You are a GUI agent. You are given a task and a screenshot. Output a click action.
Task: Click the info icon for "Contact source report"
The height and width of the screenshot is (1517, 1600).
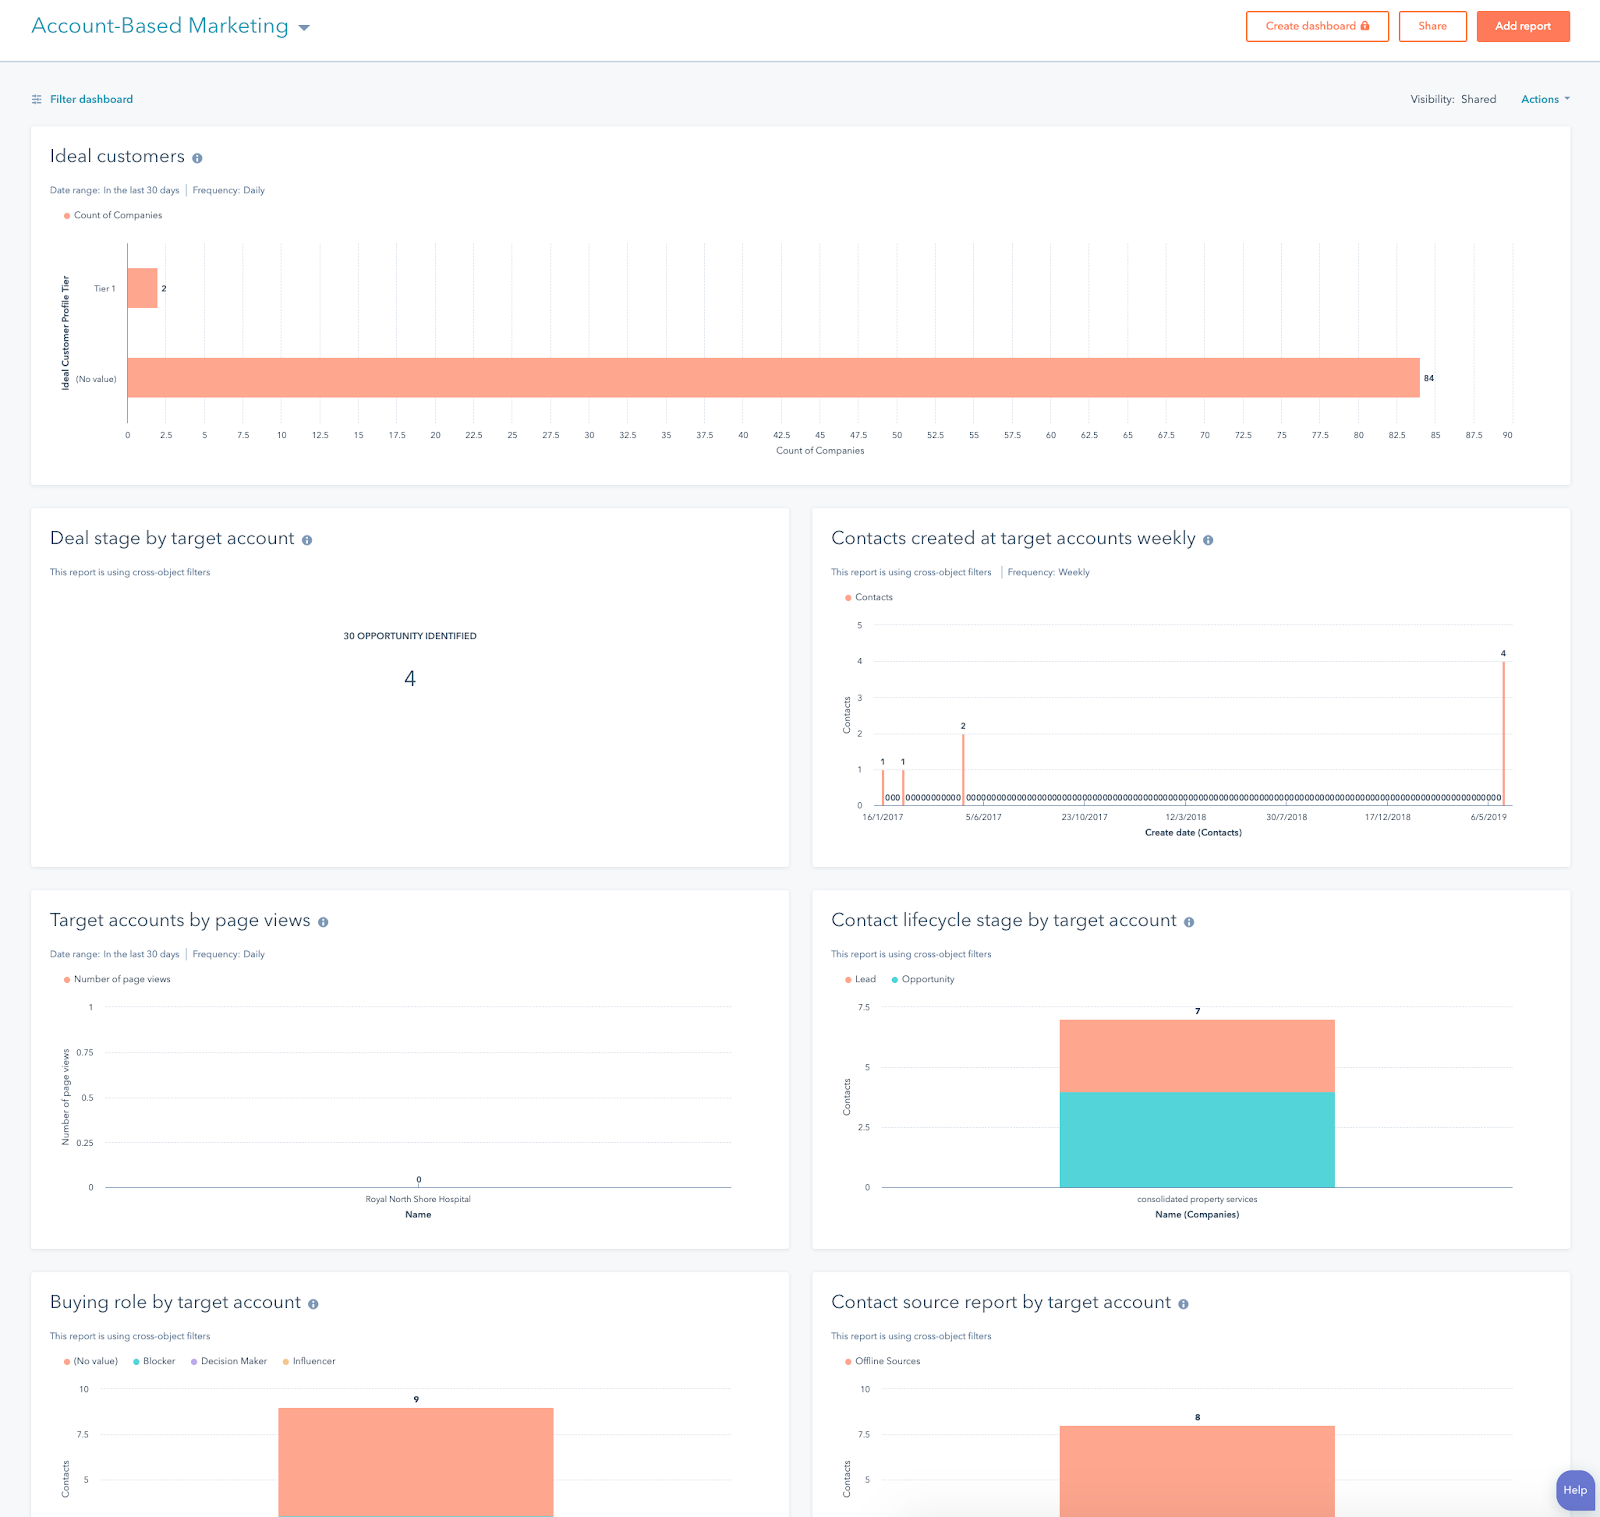coord(1182,1303)
